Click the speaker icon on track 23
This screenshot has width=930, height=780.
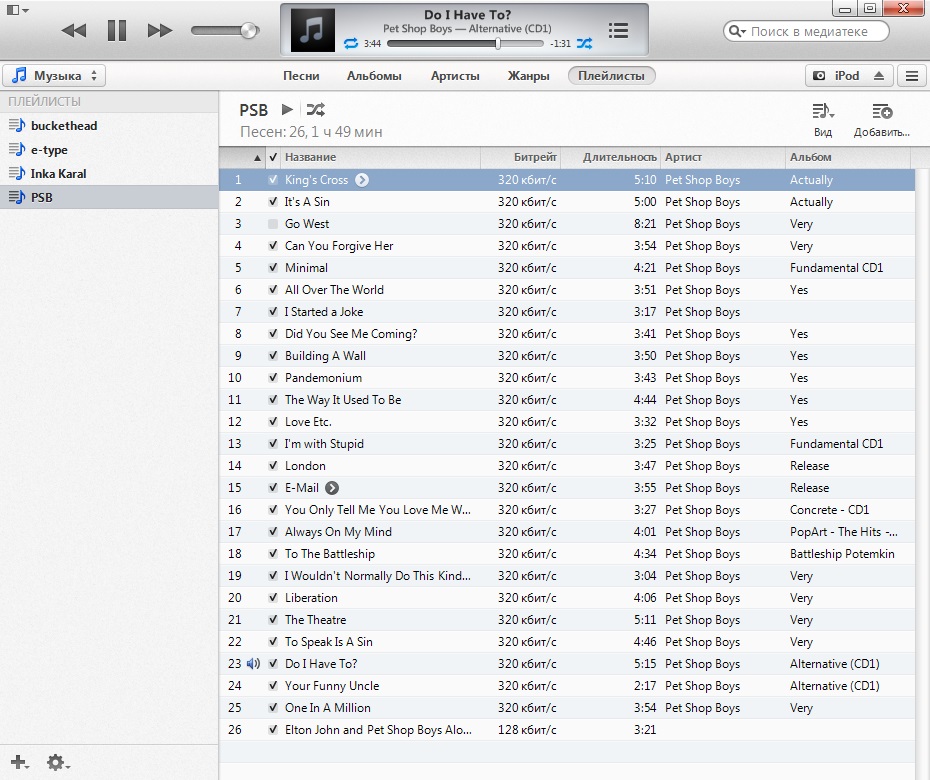(x=253, y=664)
